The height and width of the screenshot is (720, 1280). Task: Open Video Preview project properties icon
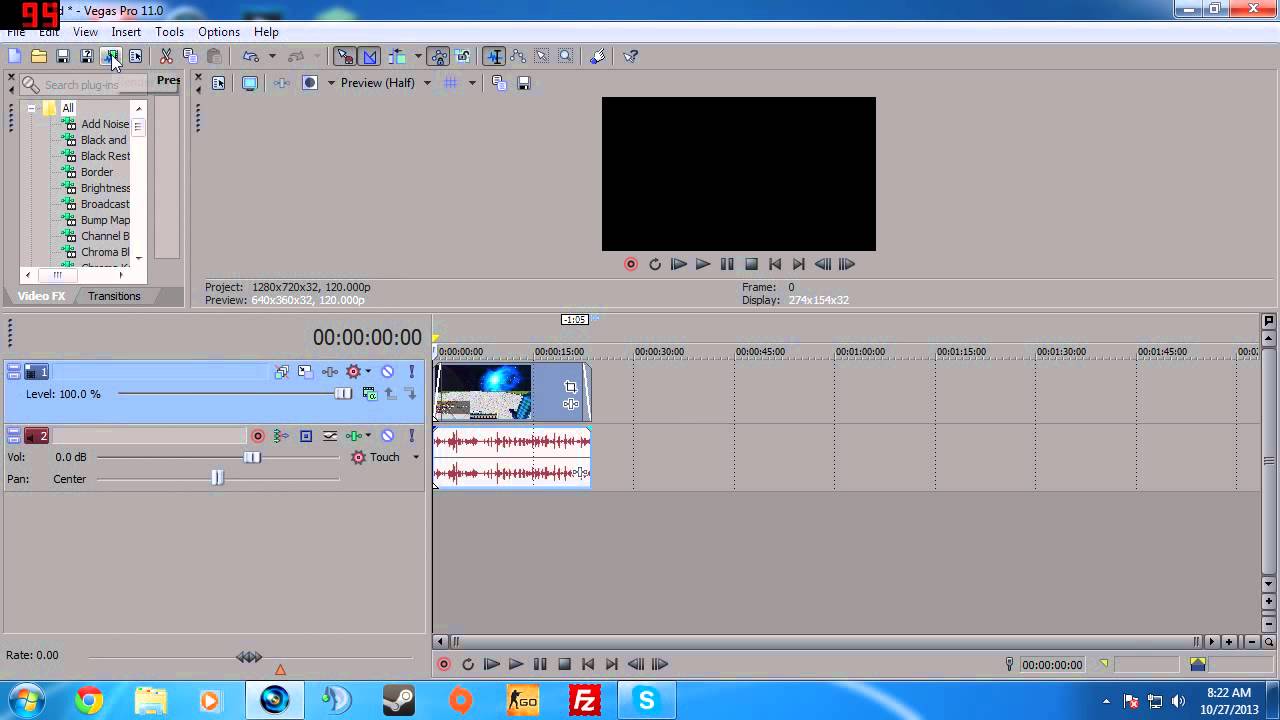pyautogui.click(x=219, y=83)
